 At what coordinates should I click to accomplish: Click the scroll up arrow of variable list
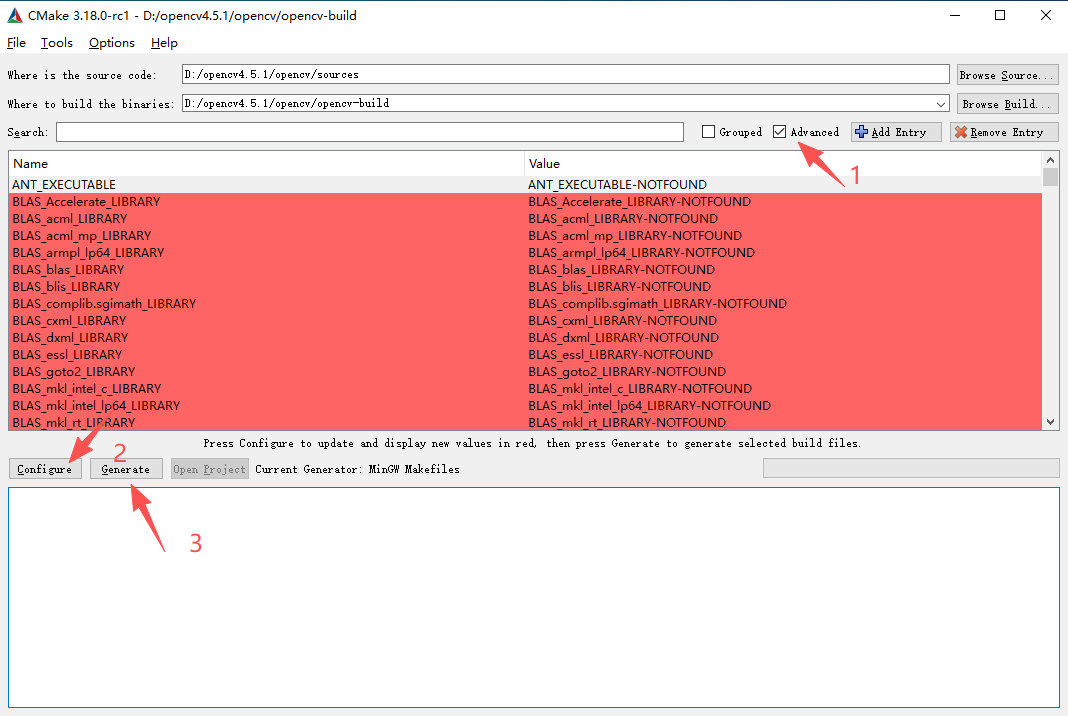pyautogui.click(x=1050, y=160)
